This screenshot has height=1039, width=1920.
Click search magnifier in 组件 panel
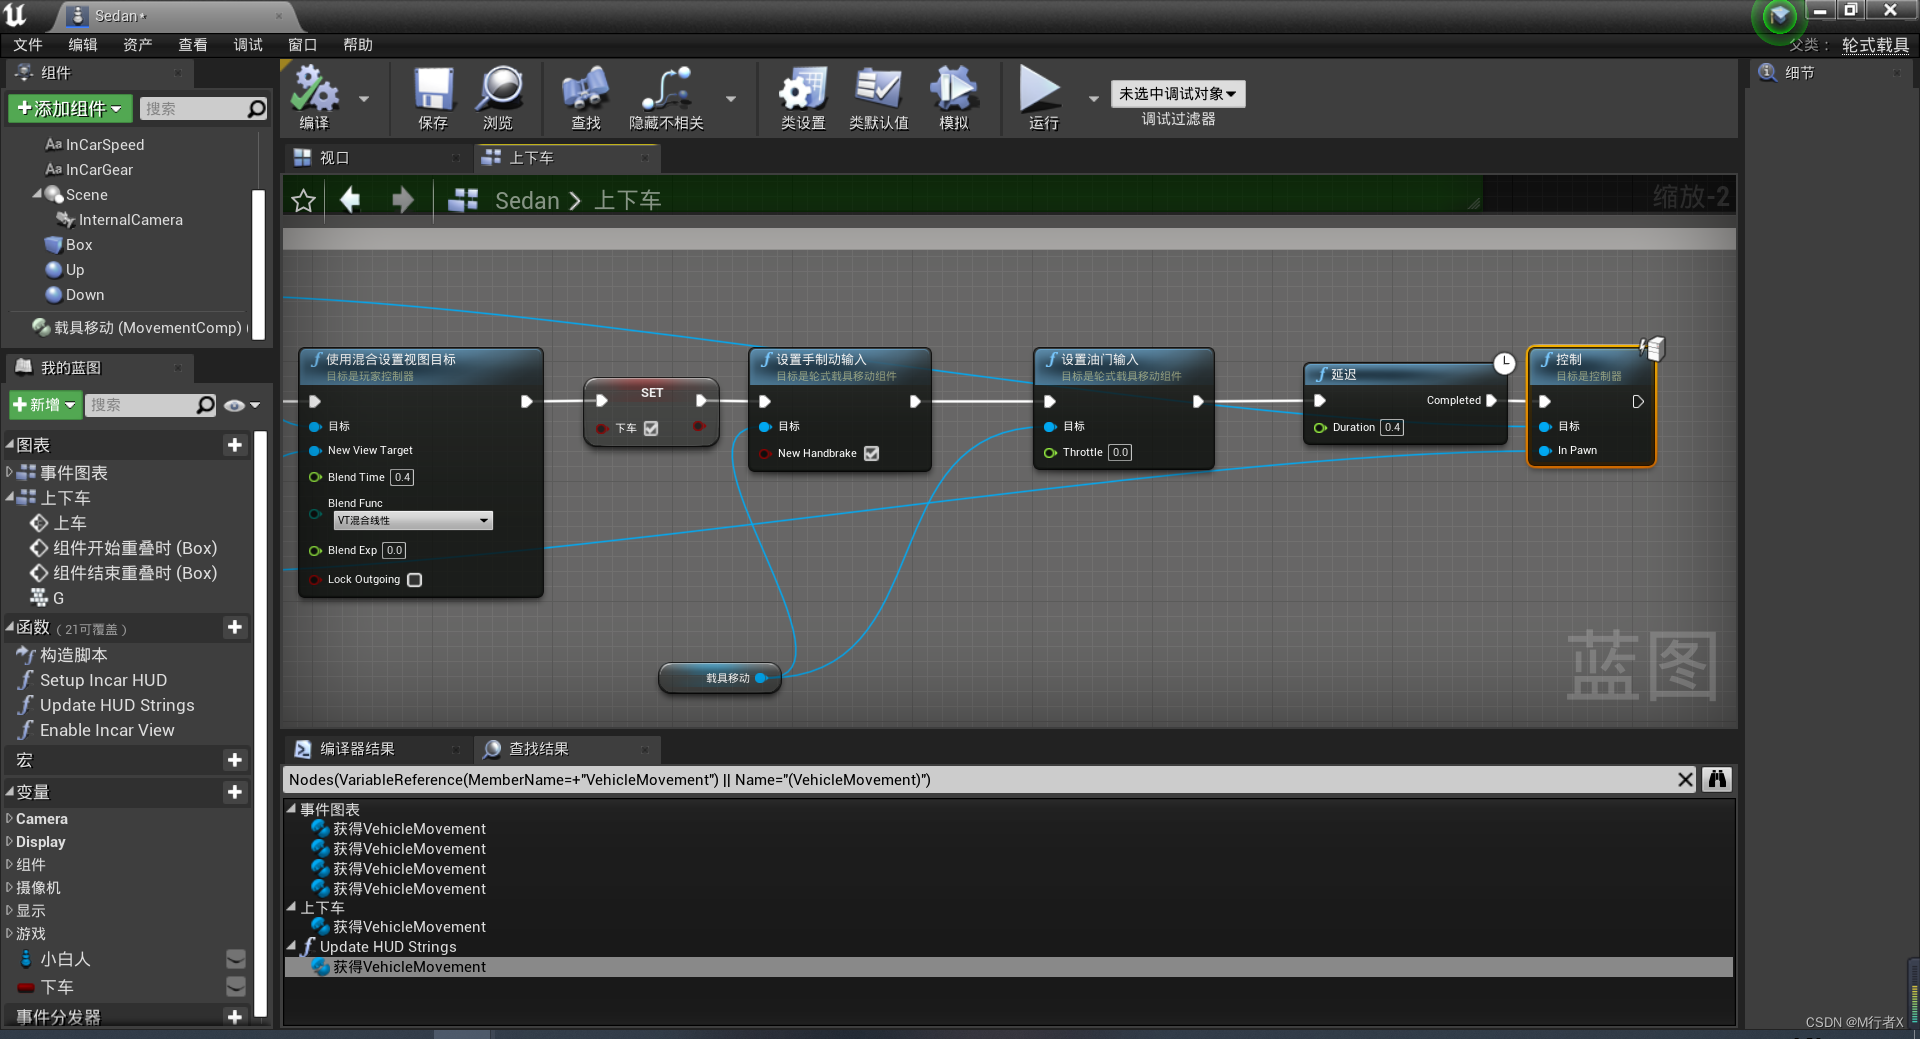pyautogui.click(x=257, y=108)
